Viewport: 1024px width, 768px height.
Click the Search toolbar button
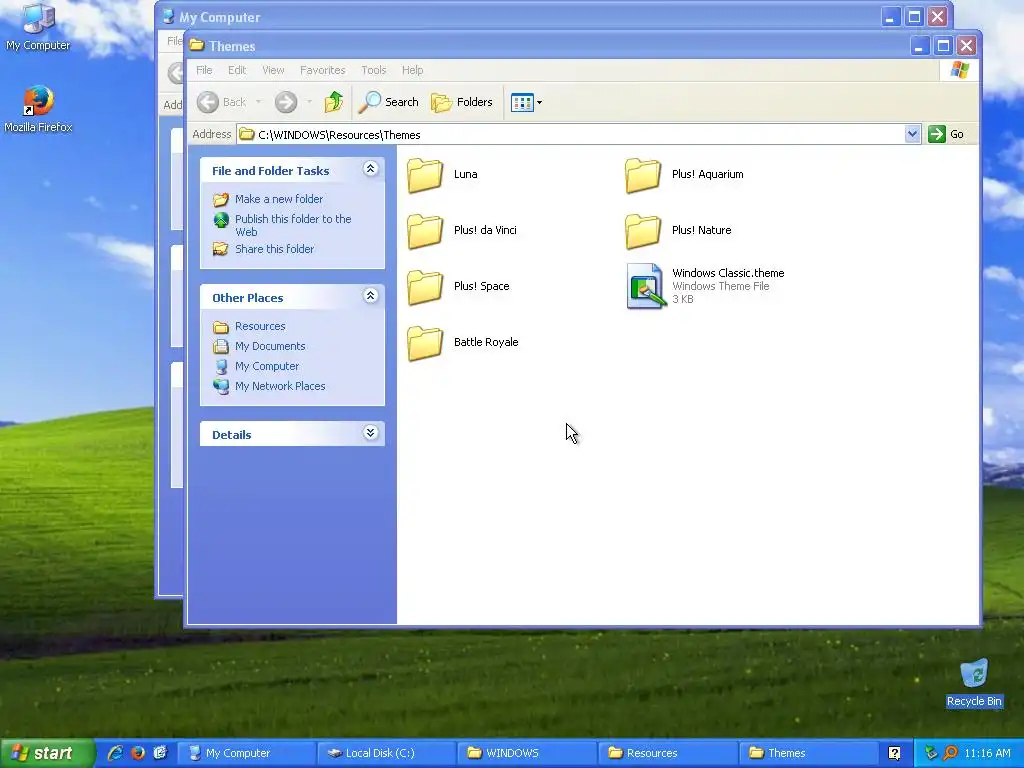(389, 102)
